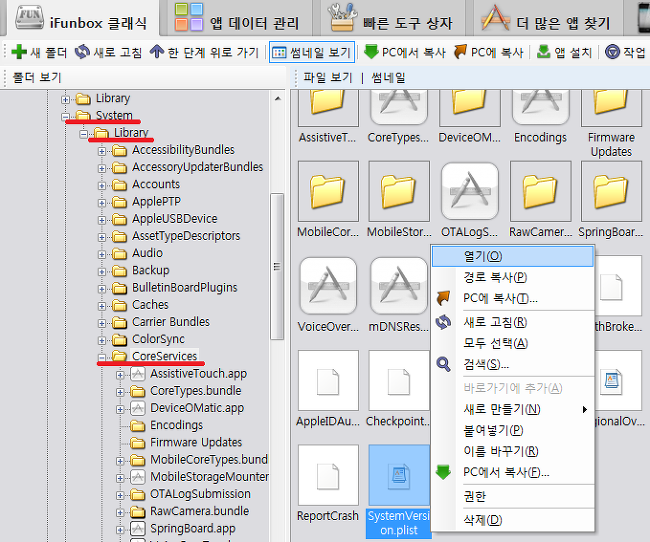Expand the ApplePTP folder node
Screen dimensions: 650x542
tap(102, 203)
